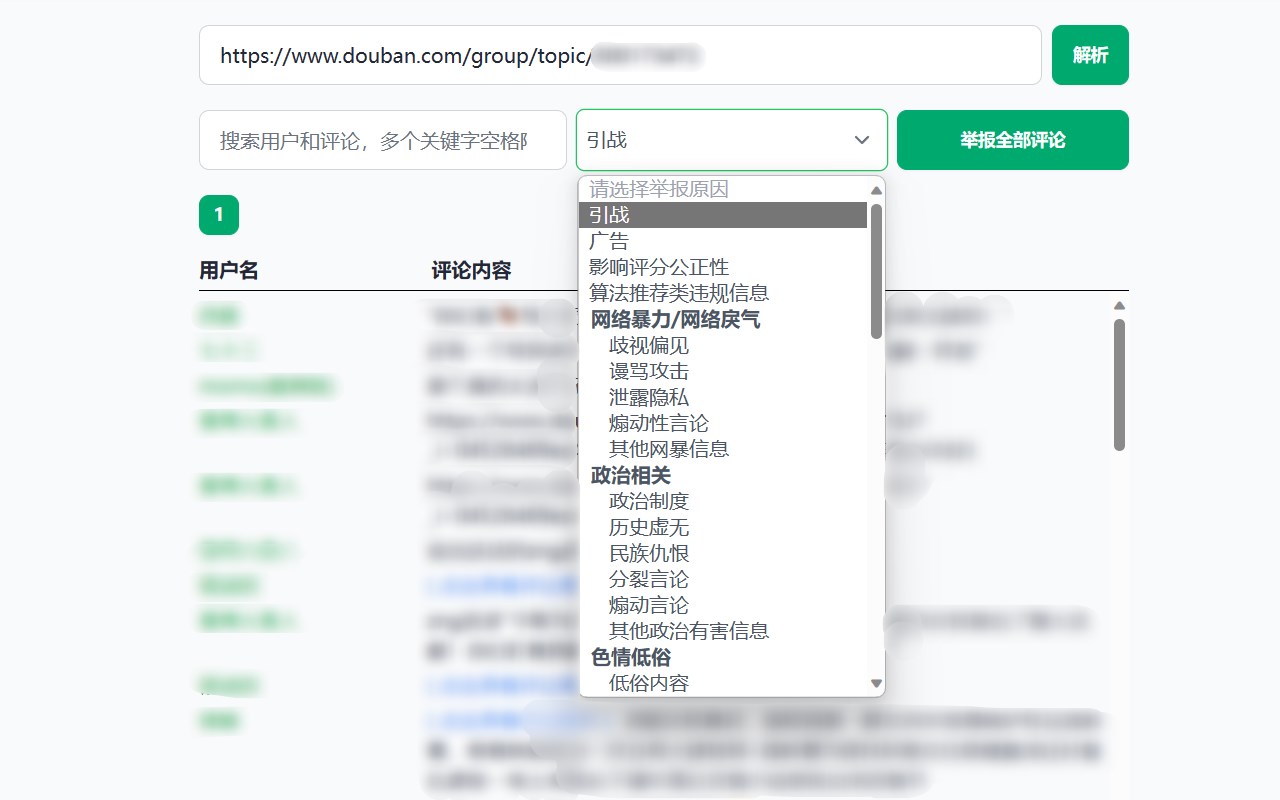Click the 用户名 column header

tap(229, 270)
